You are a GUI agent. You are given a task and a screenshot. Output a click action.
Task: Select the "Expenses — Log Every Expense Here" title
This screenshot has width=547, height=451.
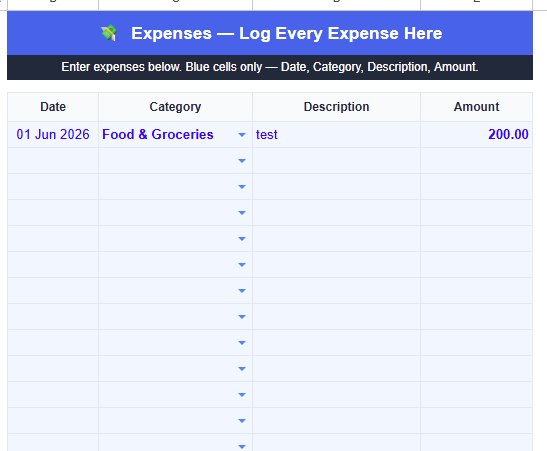coord(286,33)
